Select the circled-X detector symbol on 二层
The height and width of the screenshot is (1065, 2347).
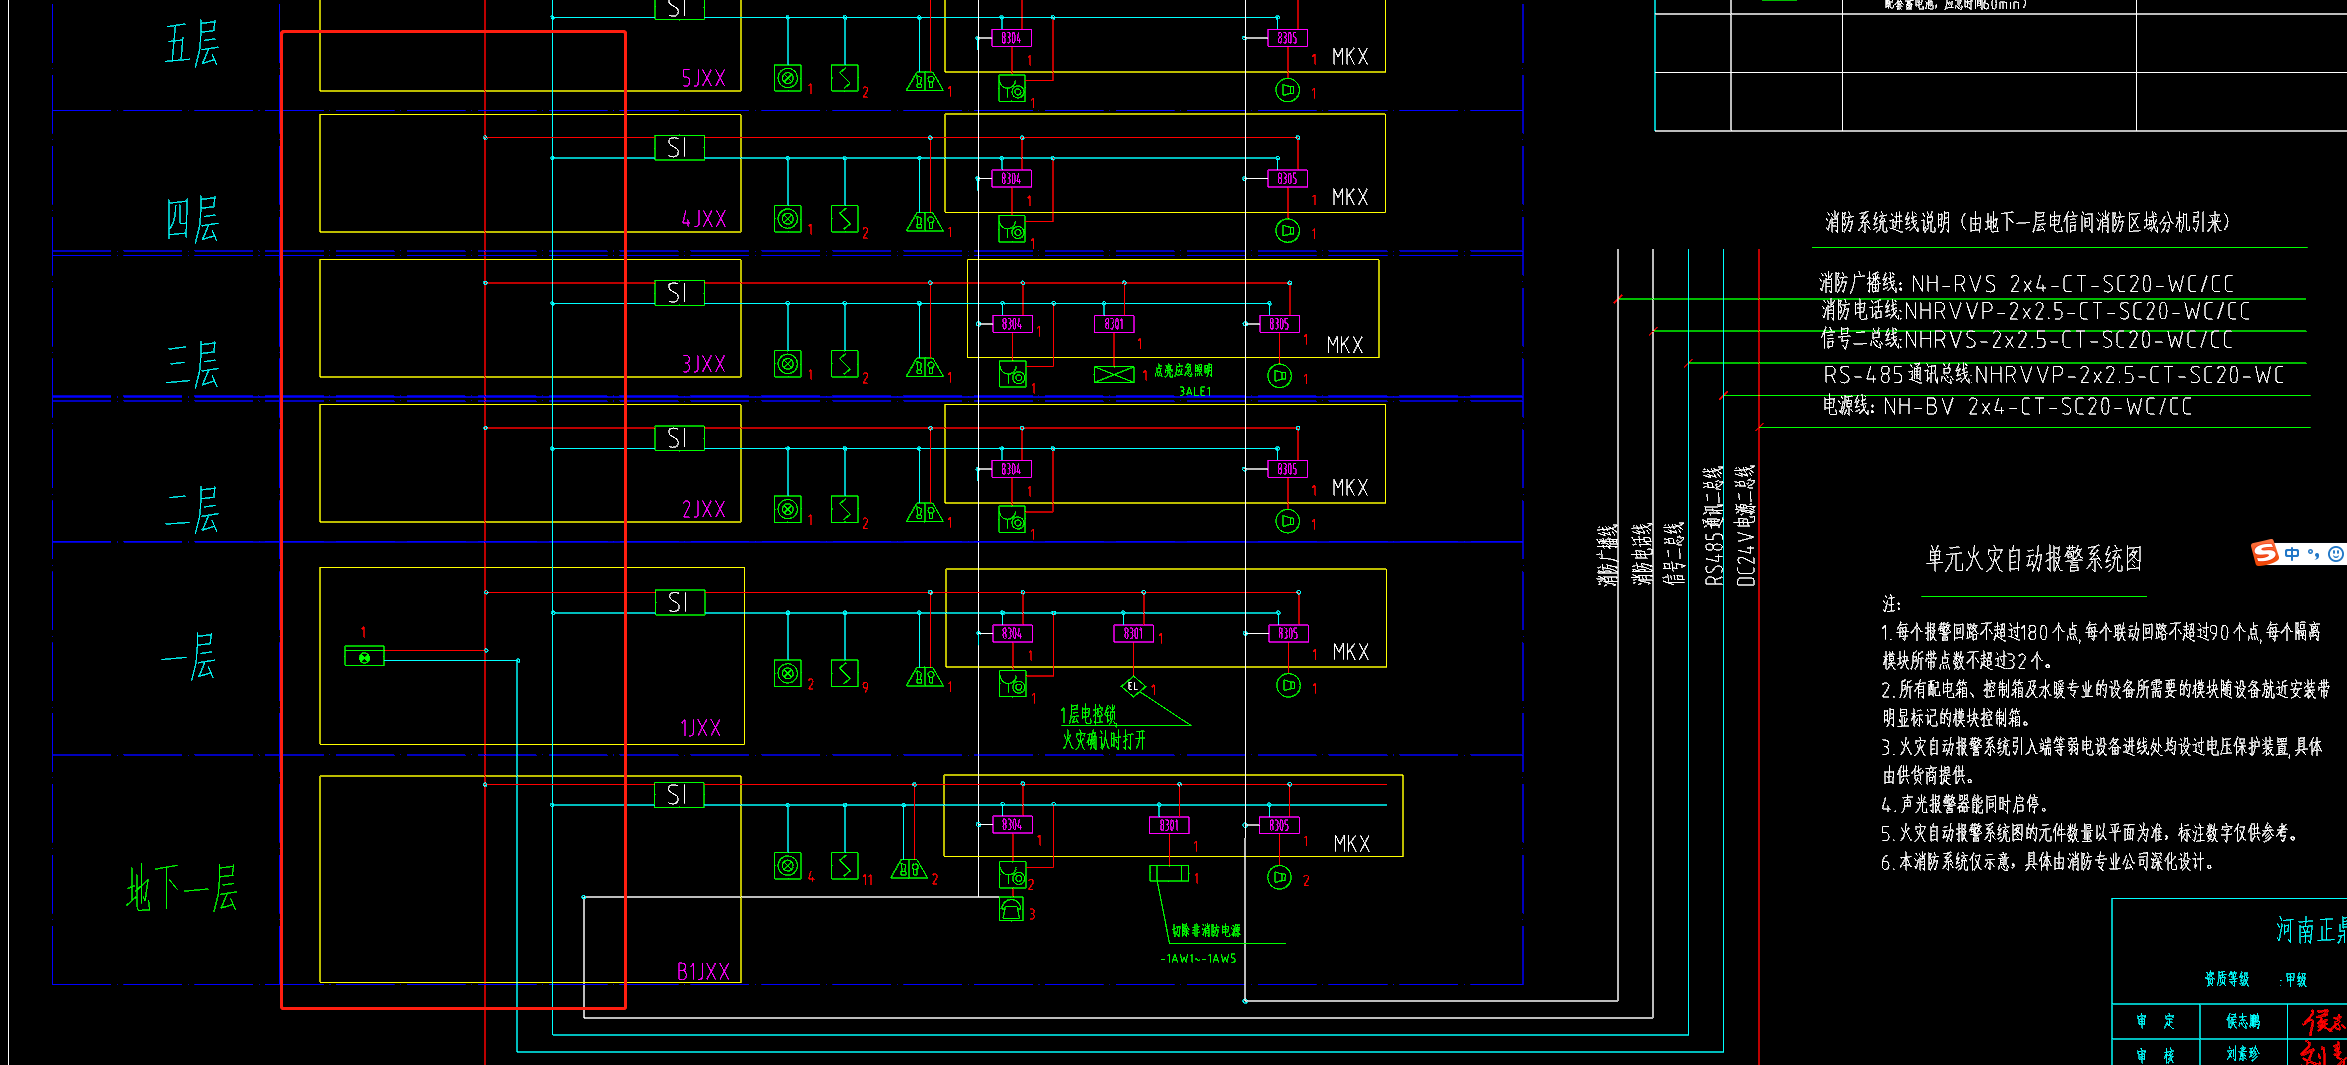788,510
